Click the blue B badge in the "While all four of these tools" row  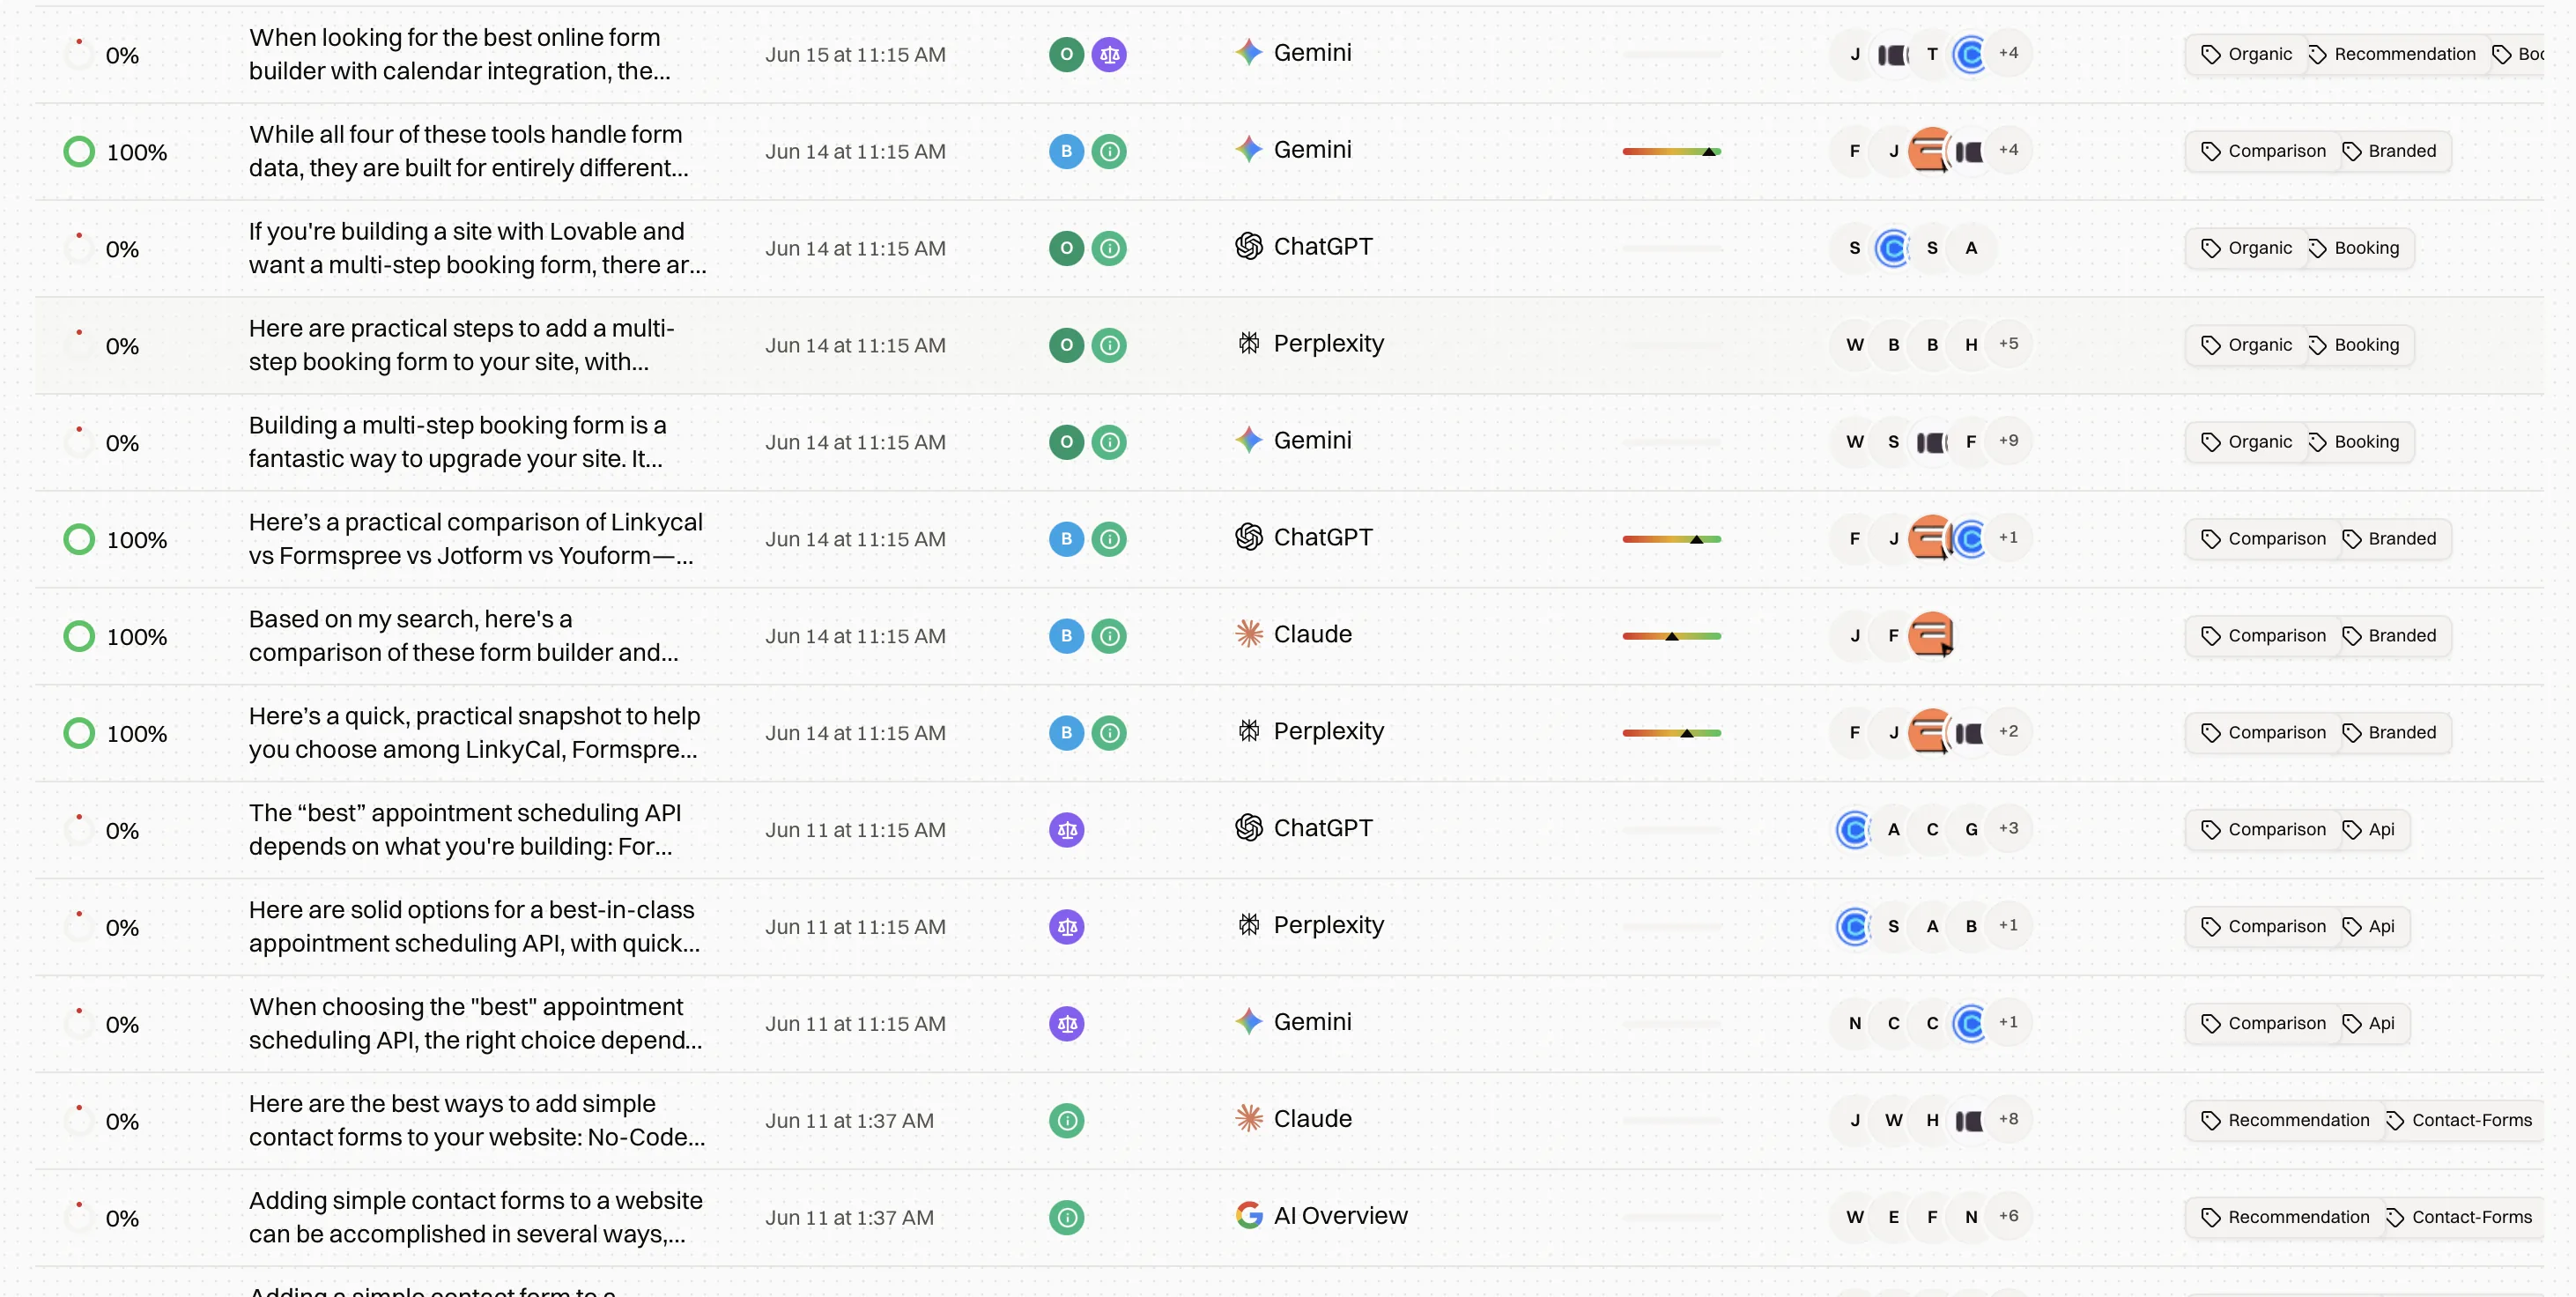pyautogui.click(x=1066, y=152)
